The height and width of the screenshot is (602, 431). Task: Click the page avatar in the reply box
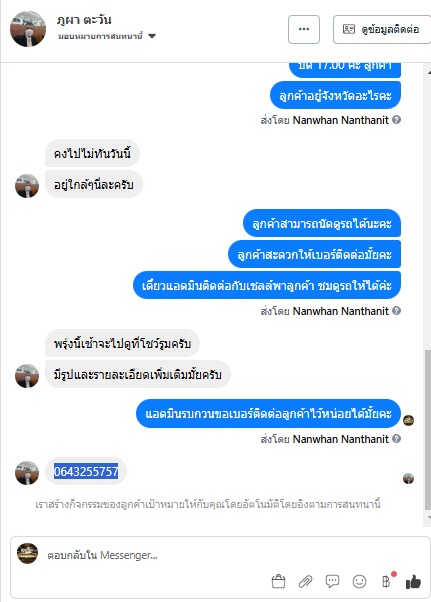pyautogui.click(x=28, y=553)
